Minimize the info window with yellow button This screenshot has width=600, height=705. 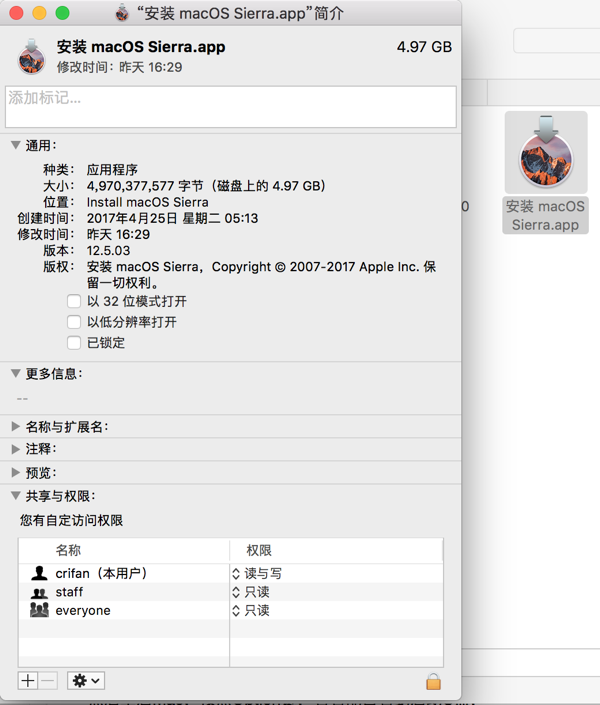point(39,13)
